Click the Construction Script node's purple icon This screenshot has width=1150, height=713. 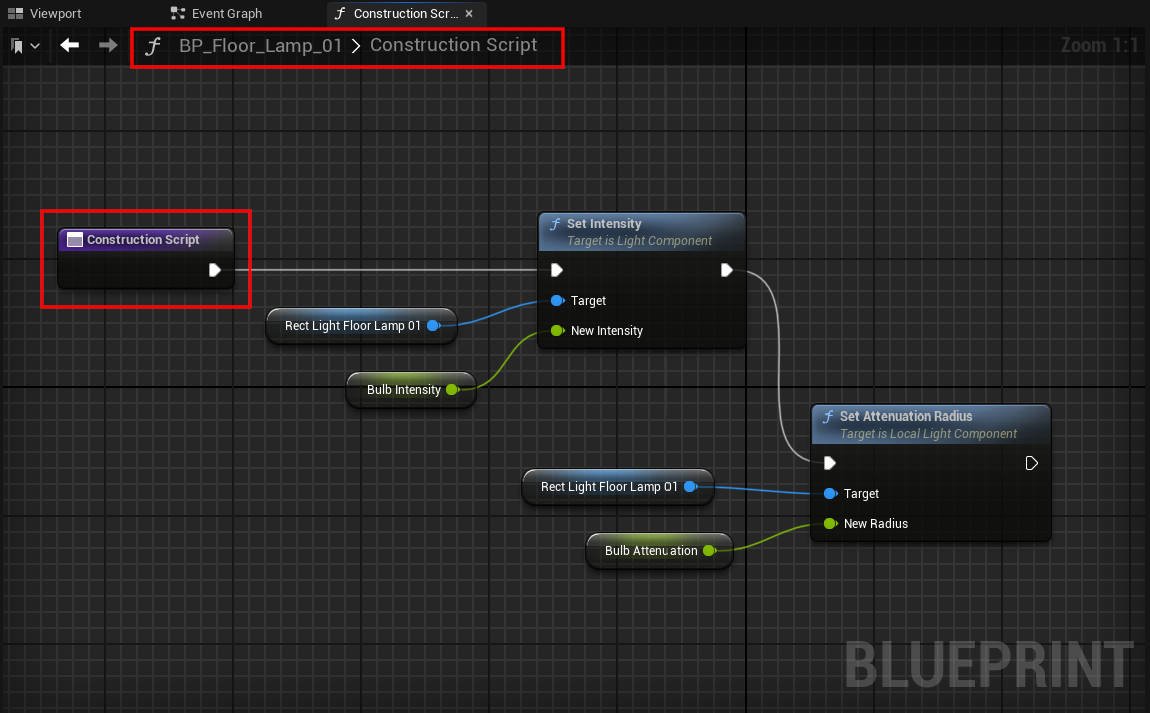[75, 240]
